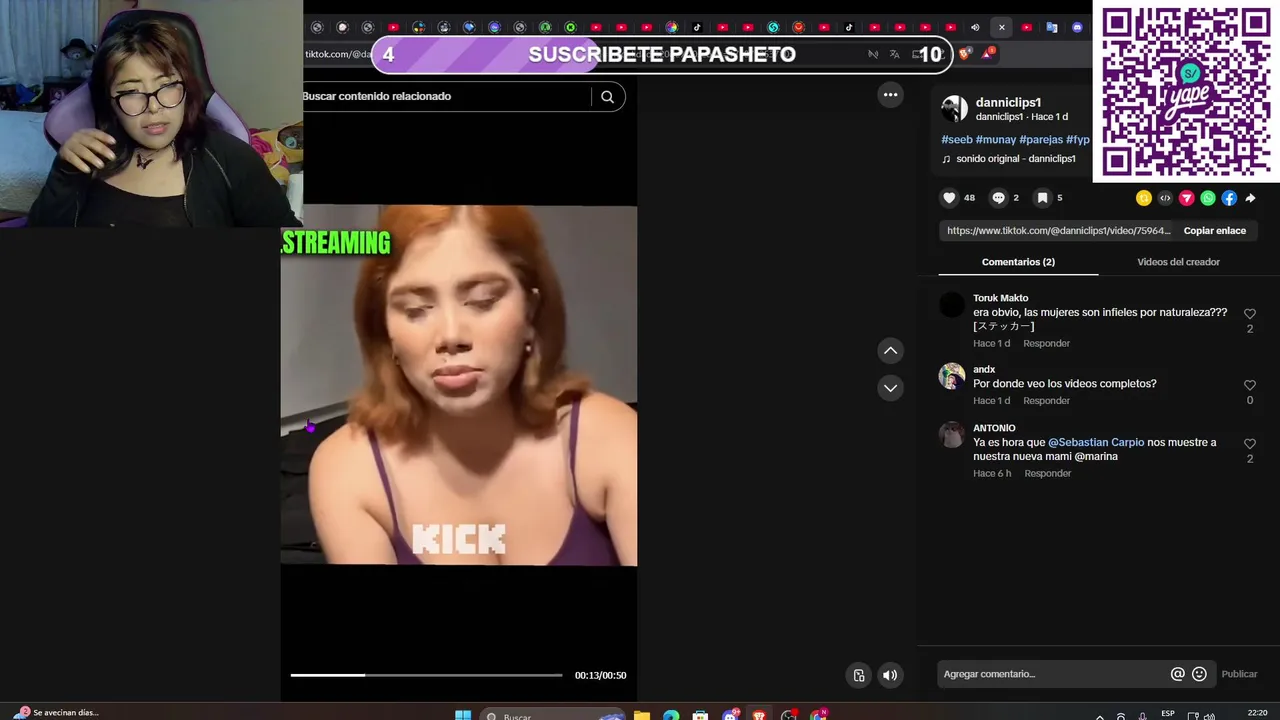The height and width of the screenshot is (720, 1280).
Task: Get embed code icon
Action: tap(1165, 198)
